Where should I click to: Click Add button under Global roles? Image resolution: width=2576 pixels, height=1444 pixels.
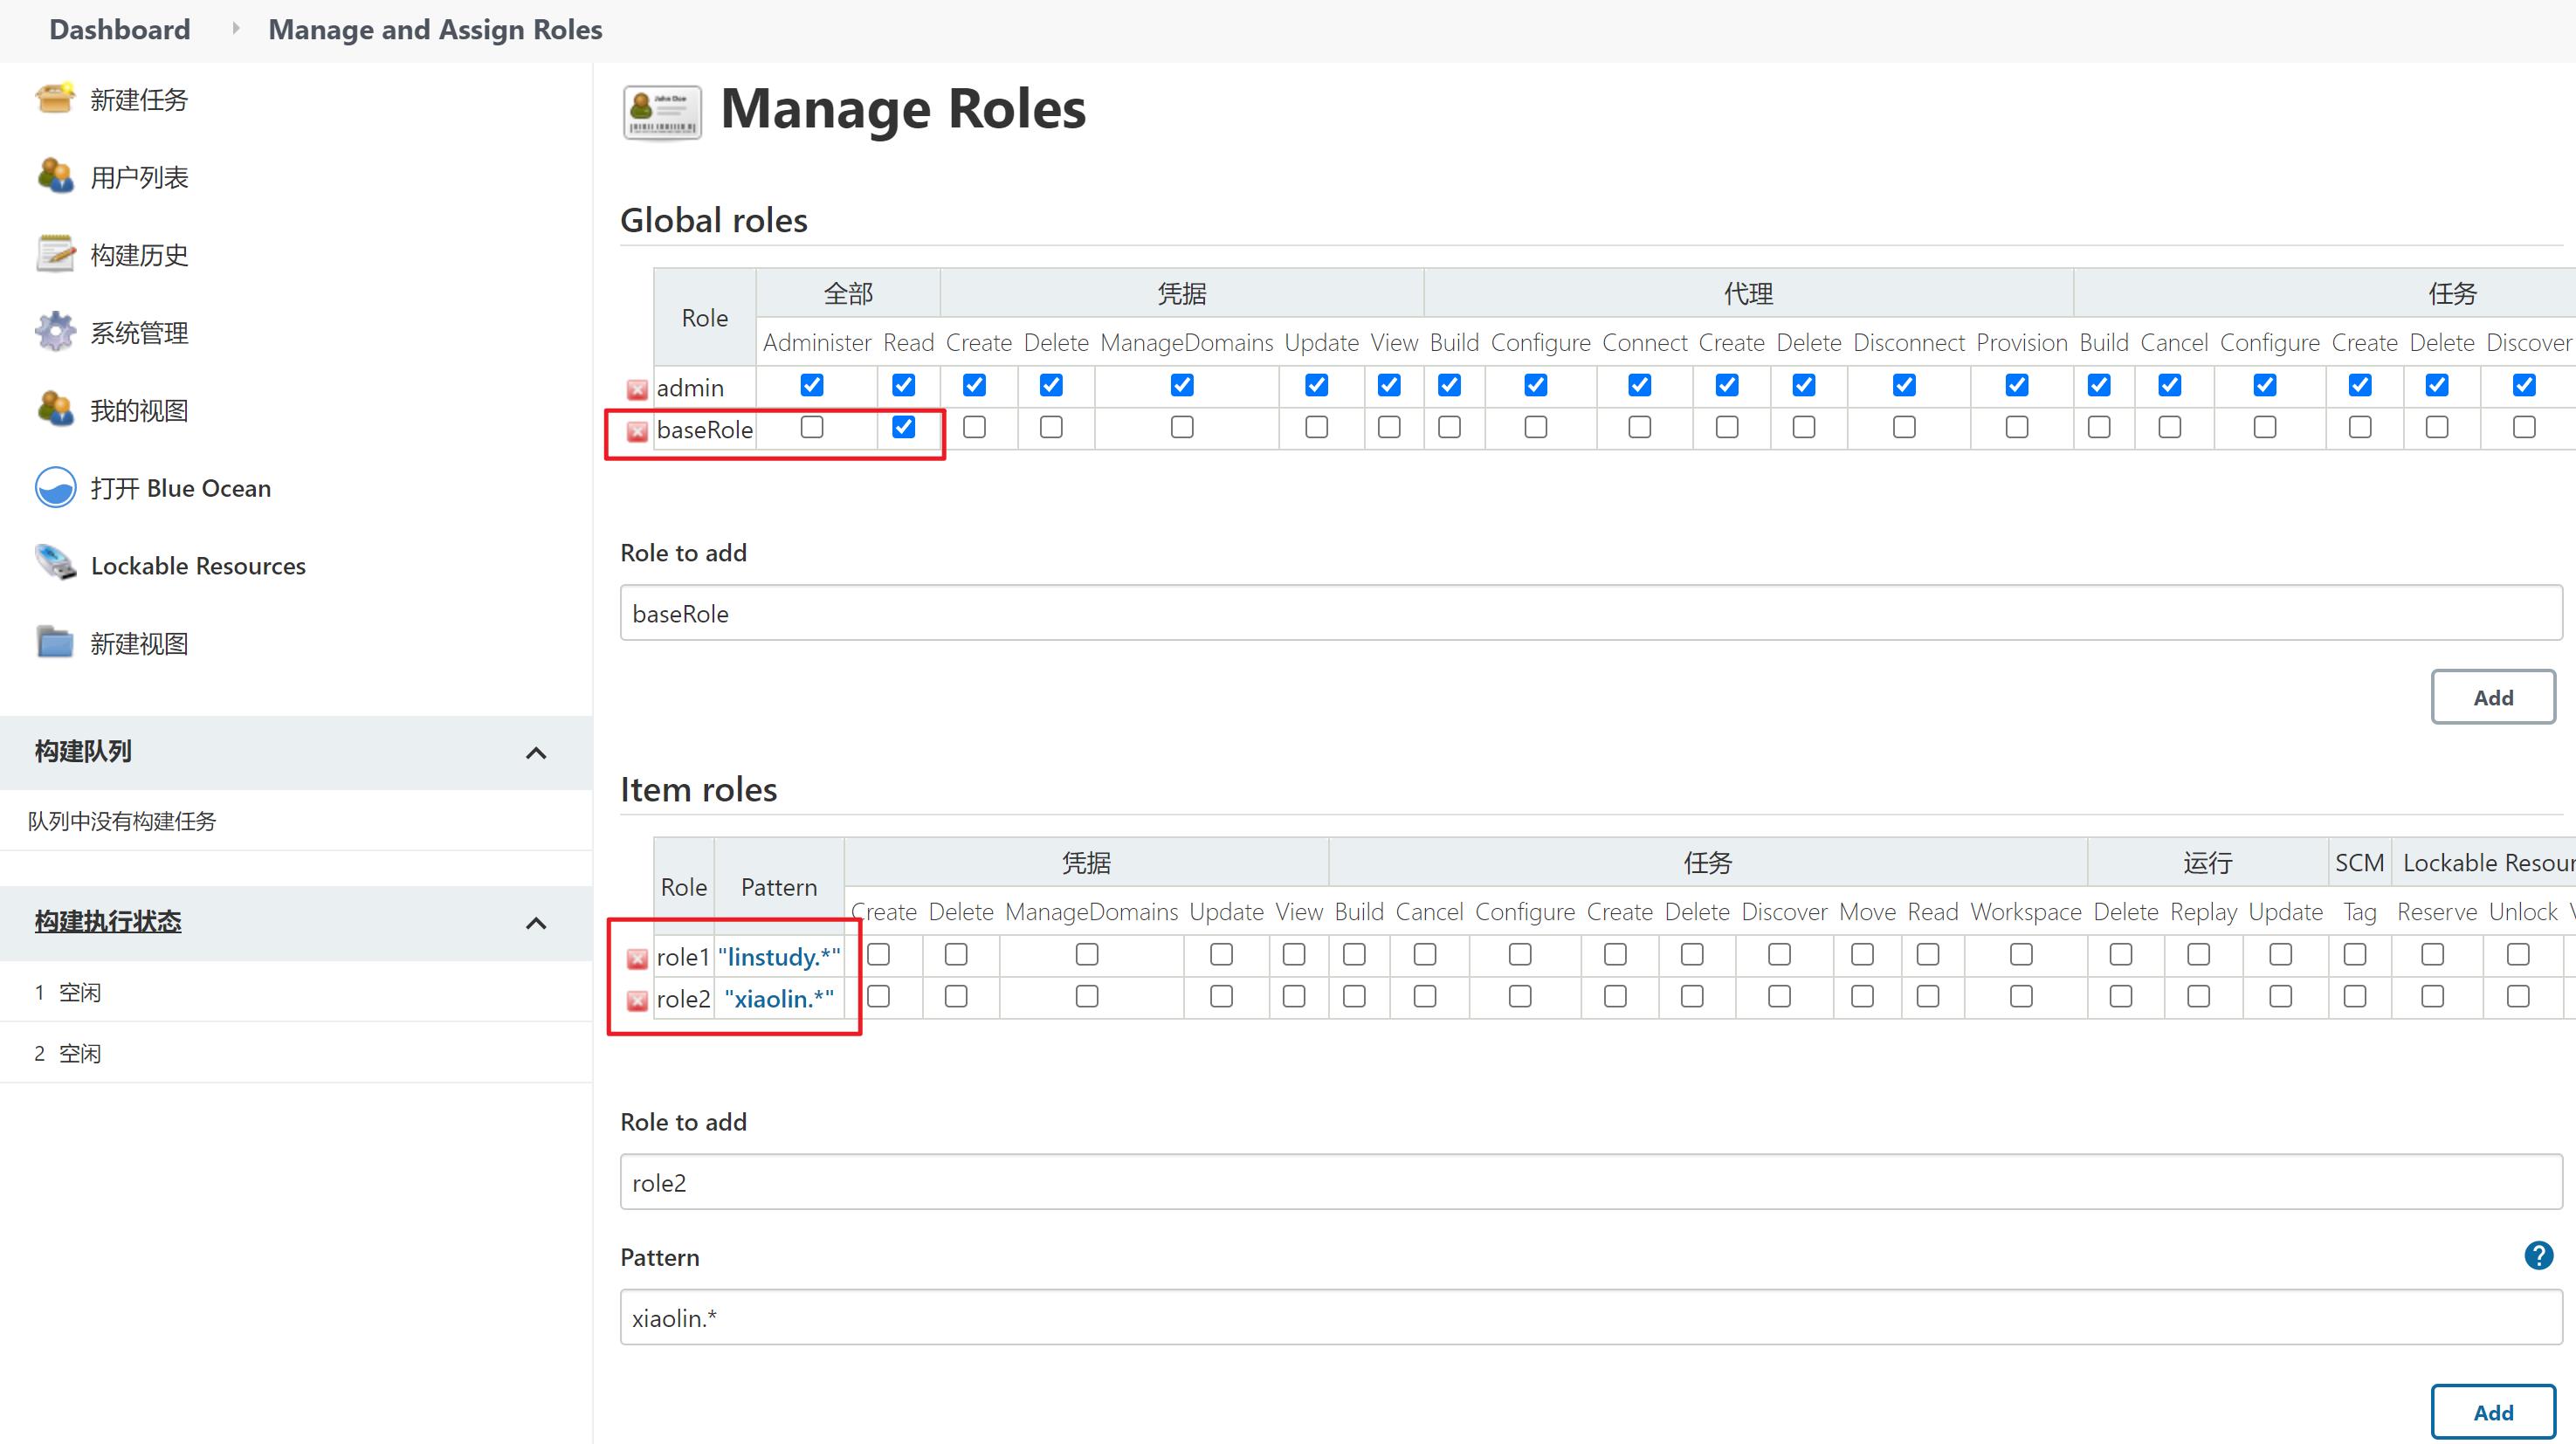[2493, 697]
